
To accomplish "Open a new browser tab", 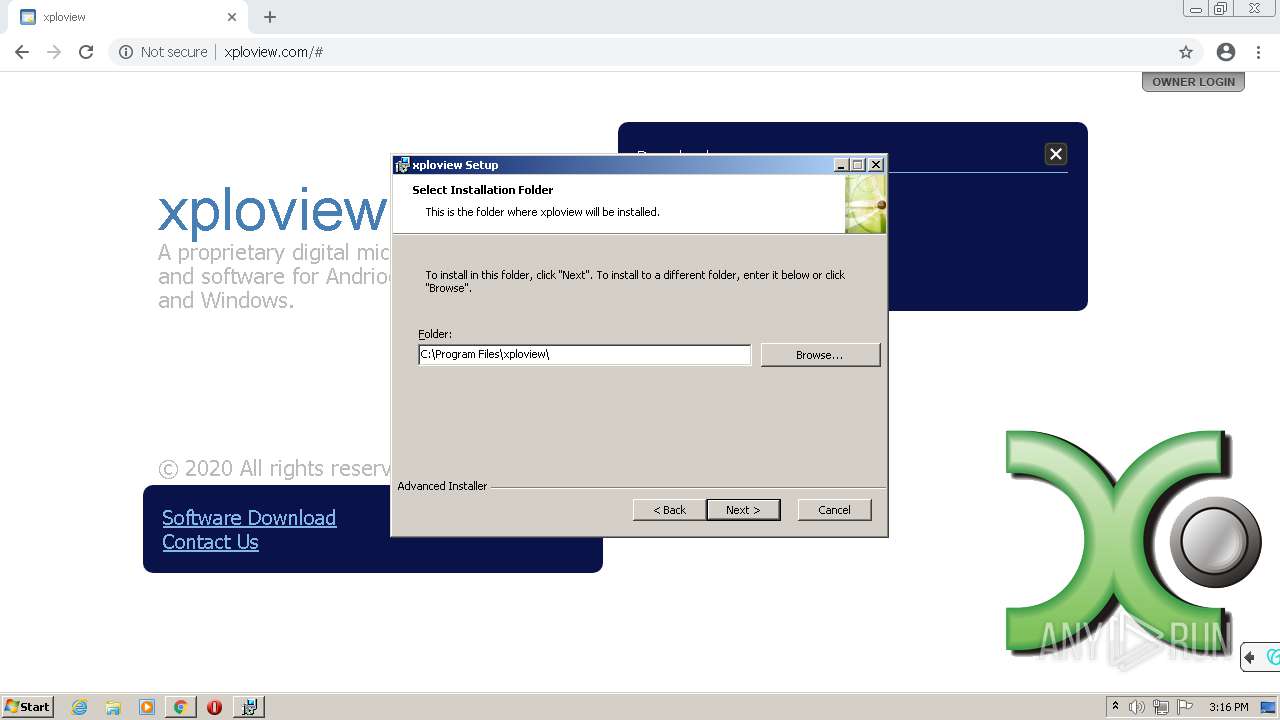I will click(270, 17).
